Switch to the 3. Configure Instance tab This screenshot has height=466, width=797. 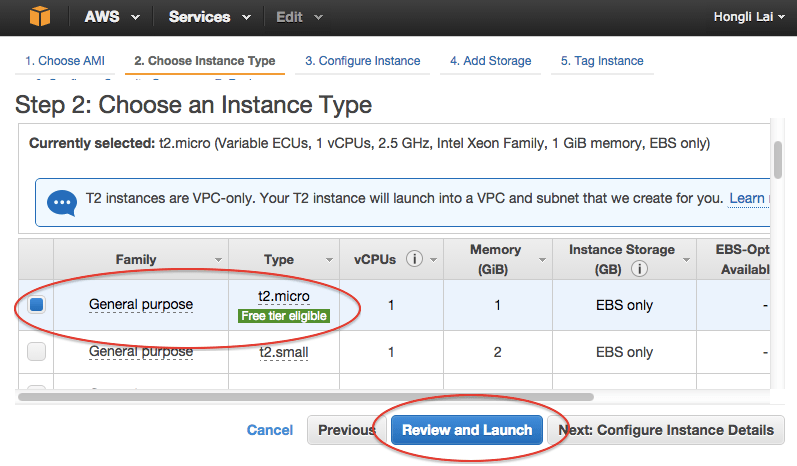362,61
